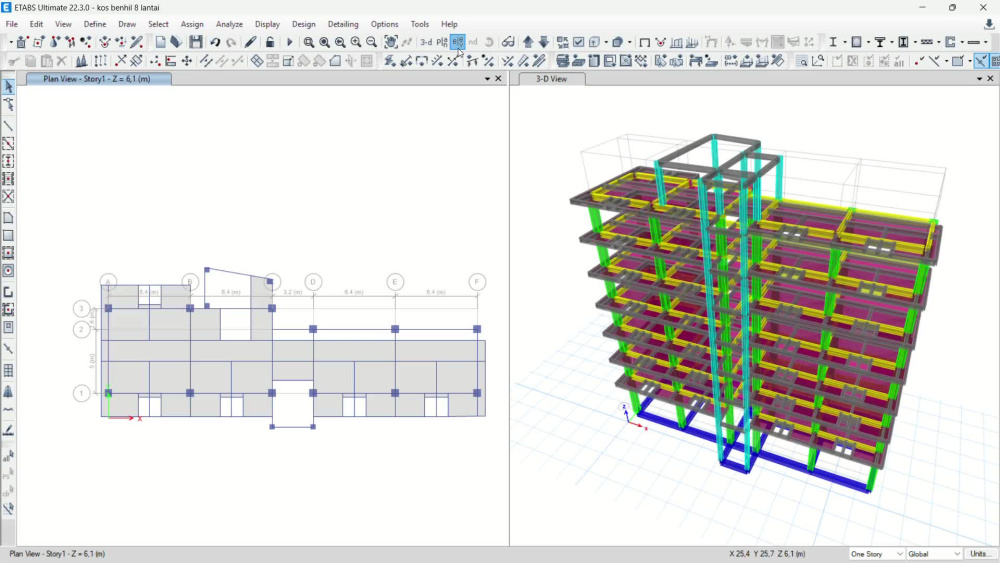
Task: Click the glasses perspective toggle icon
Action: [x=508, y=42]
